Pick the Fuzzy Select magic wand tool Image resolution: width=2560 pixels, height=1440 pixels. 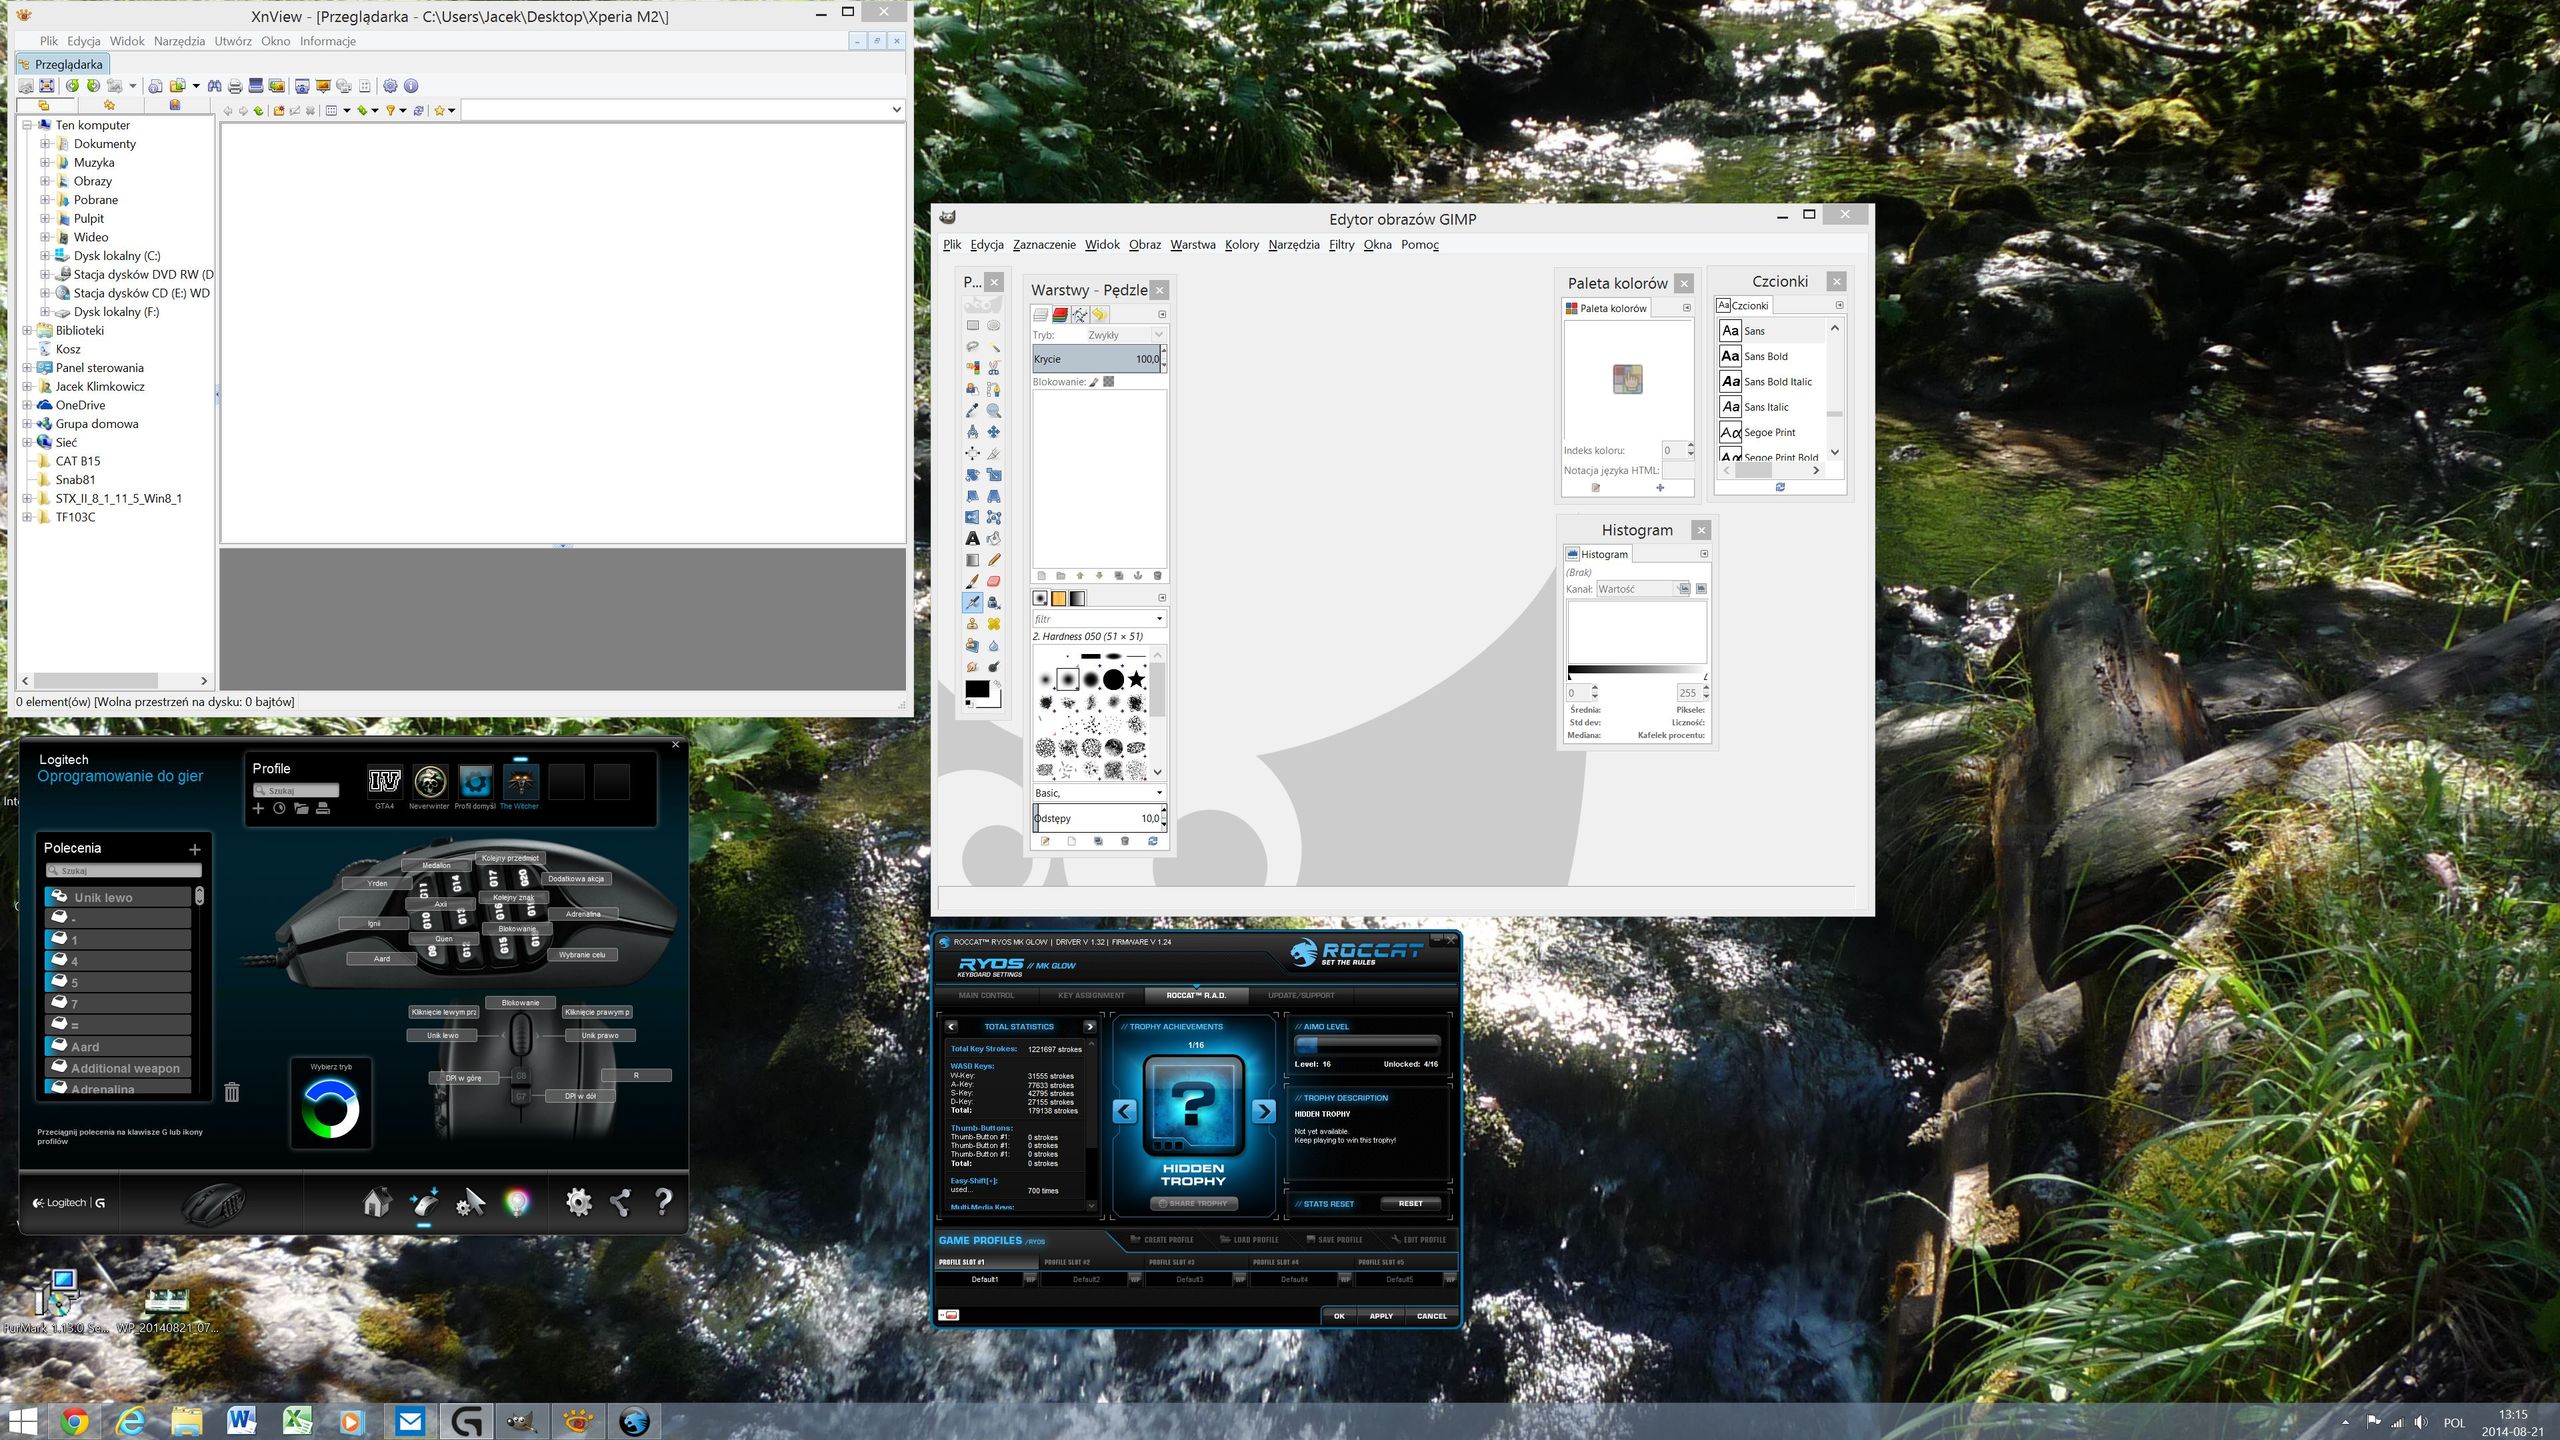tap(993, 347)
